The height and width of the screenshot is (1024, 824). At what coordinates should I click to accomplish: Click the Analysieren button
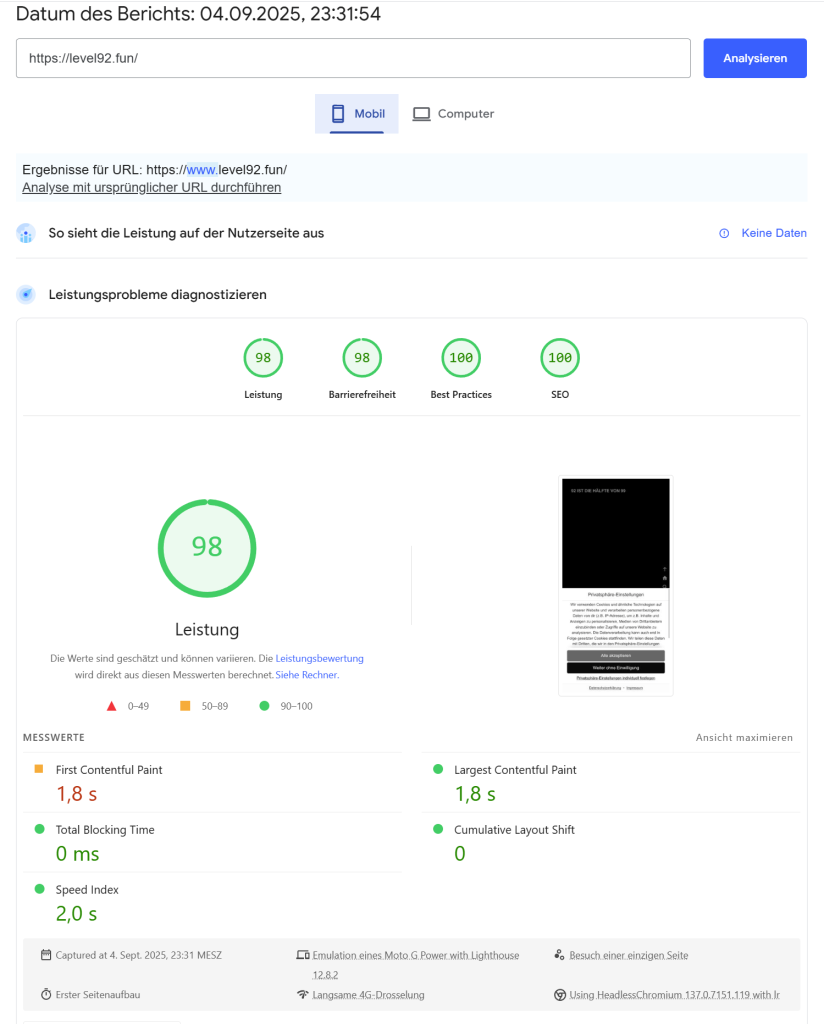(755, 58)
